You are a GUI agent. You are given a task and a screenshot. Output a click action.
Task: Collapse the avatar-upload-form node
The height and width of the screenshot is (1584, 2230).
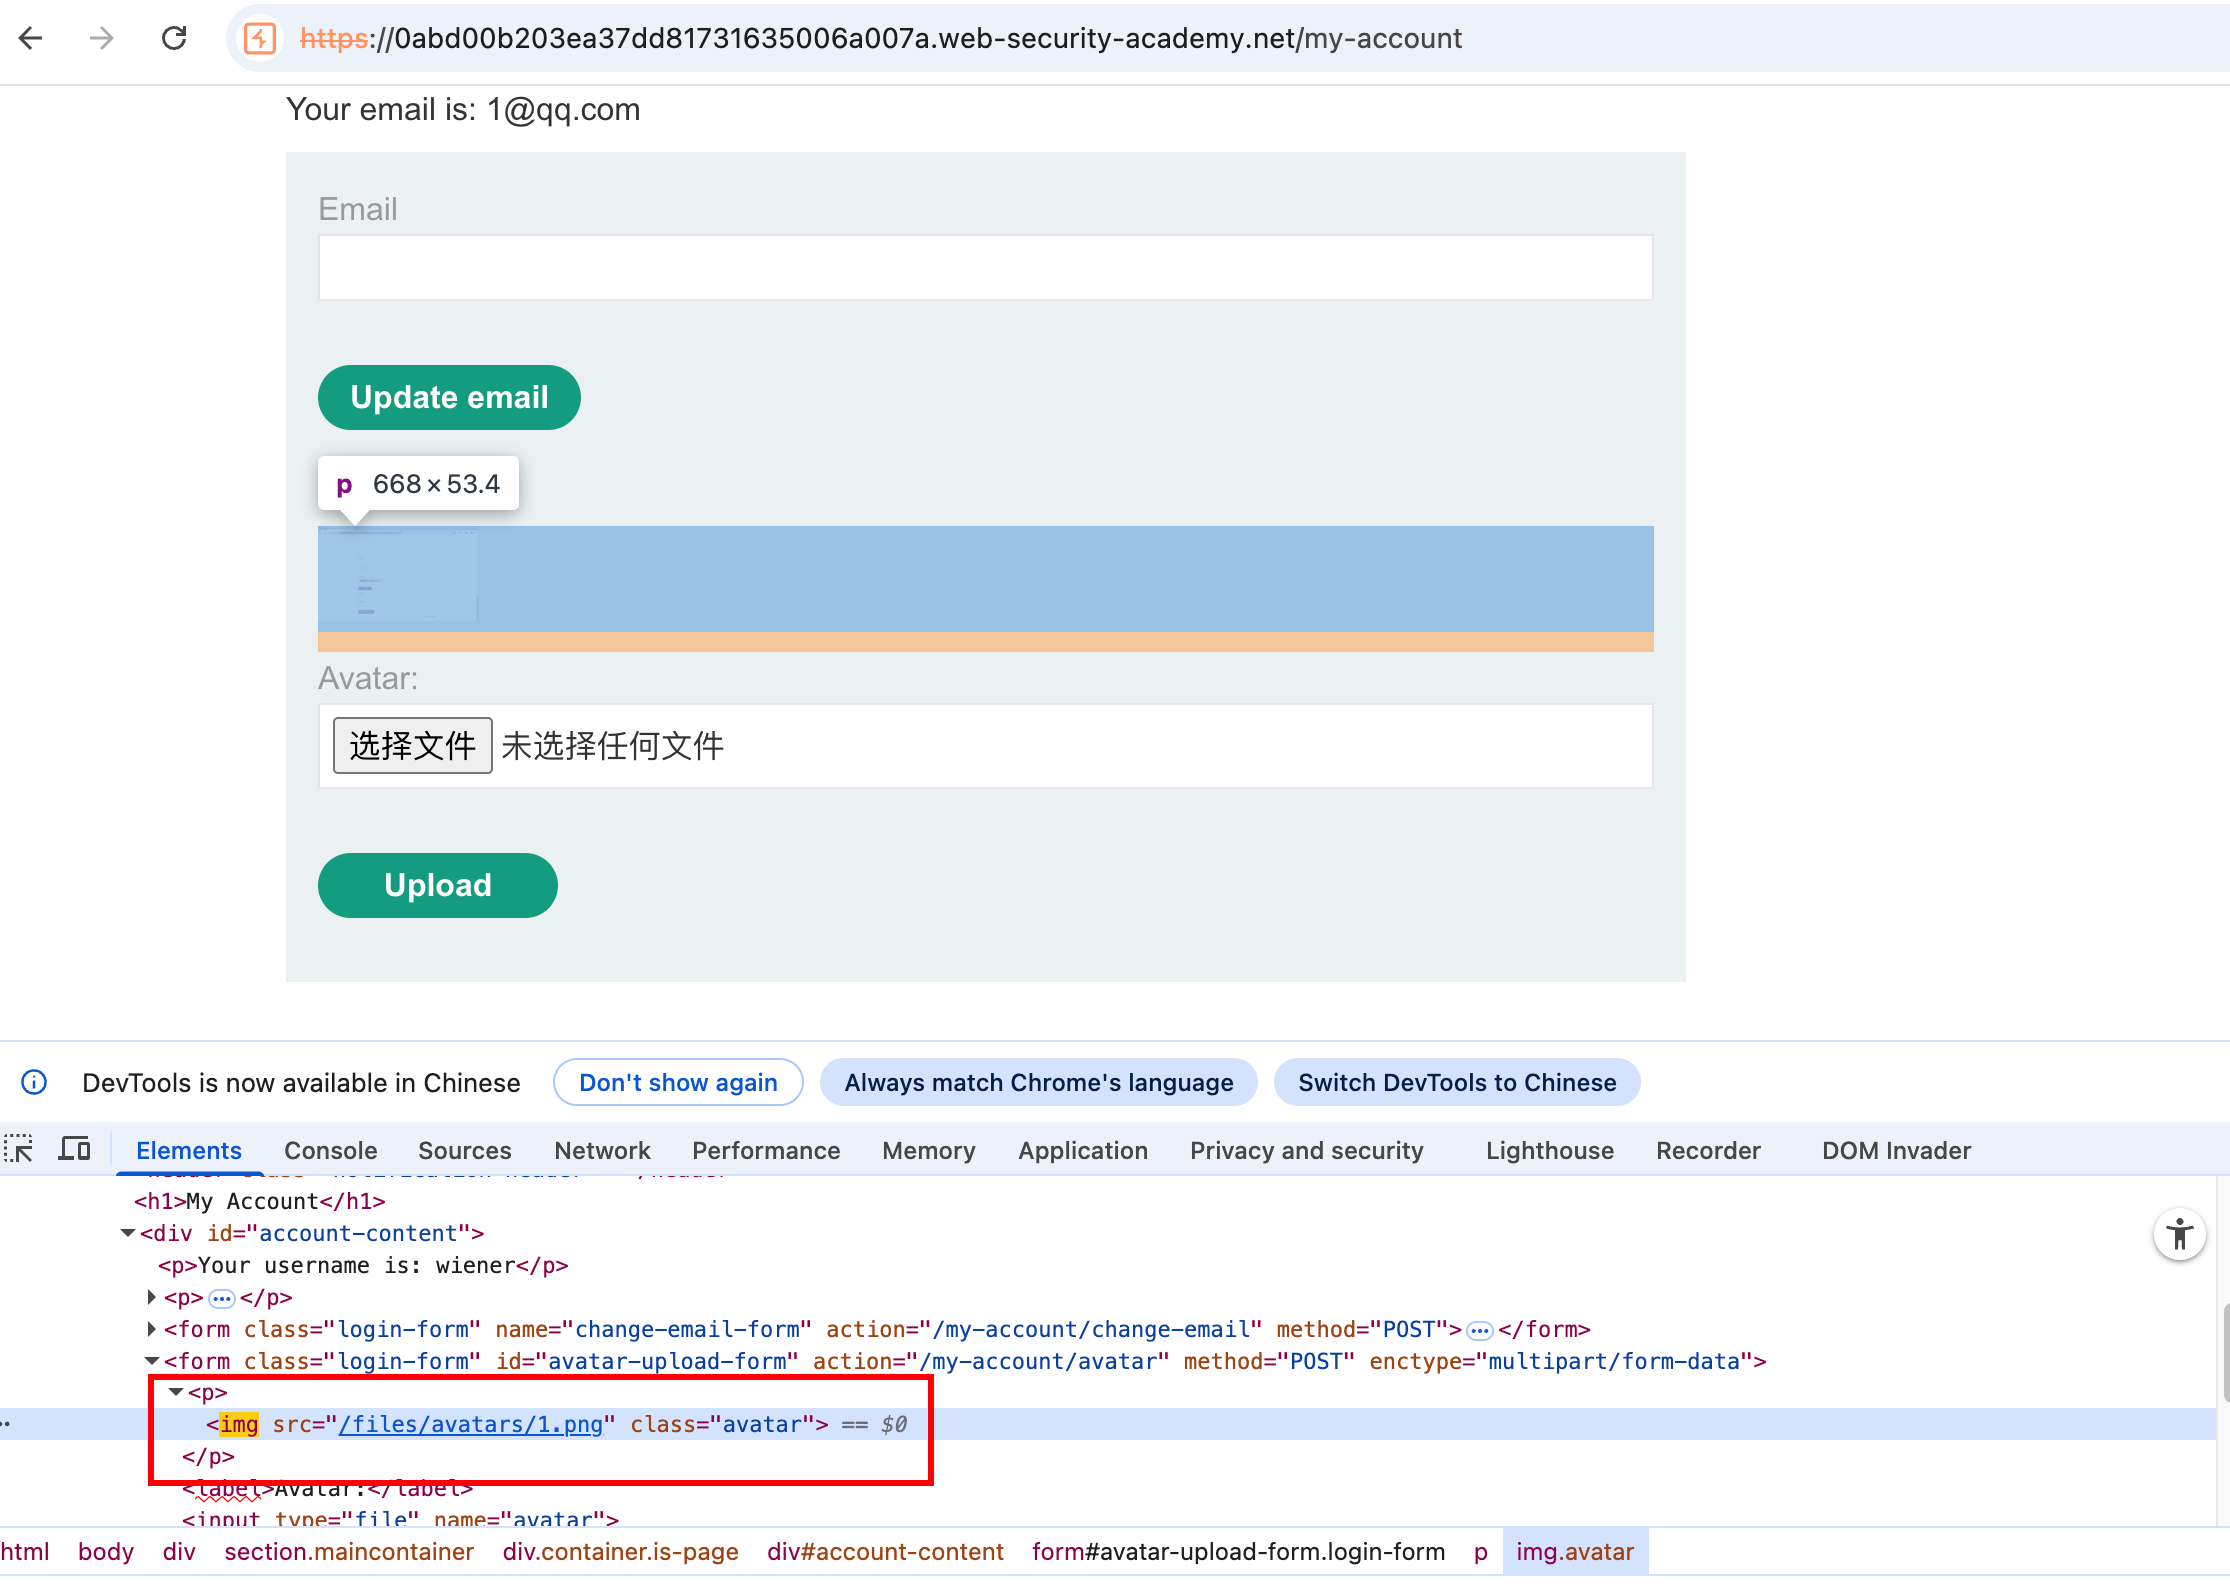point(152,1361)
